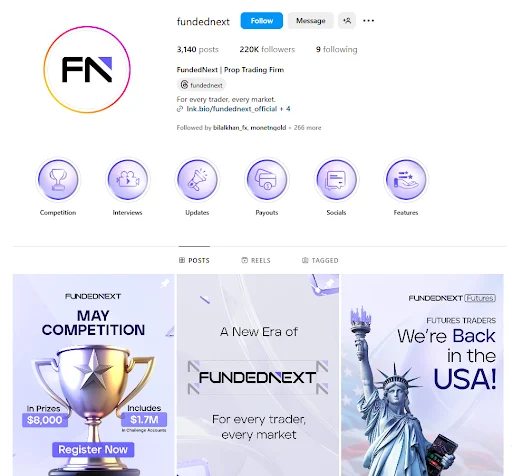Follow the fundednext account
The height and width of the screenshot is (476, 512).
pos(262,21)
